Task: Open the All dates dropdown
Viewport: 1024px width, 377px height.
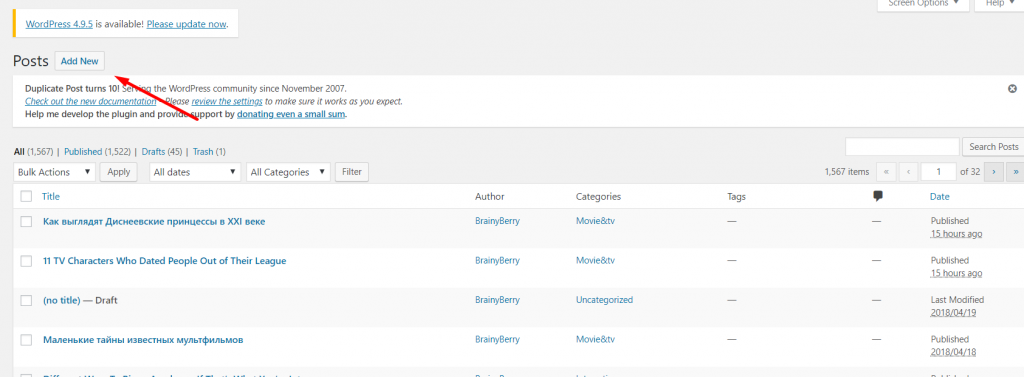Action: [195, 172]
